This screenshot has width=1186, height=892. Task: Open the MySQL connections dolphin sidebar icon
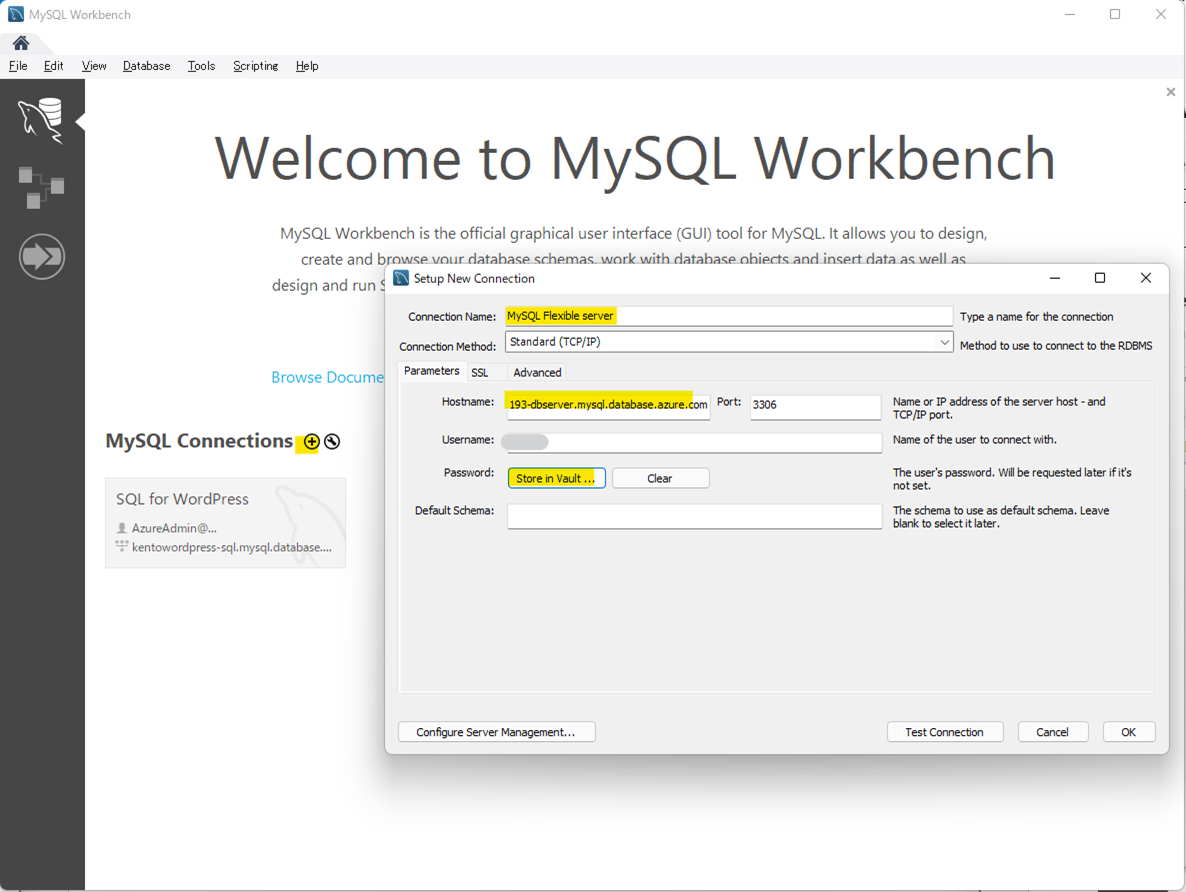[41, 120]
